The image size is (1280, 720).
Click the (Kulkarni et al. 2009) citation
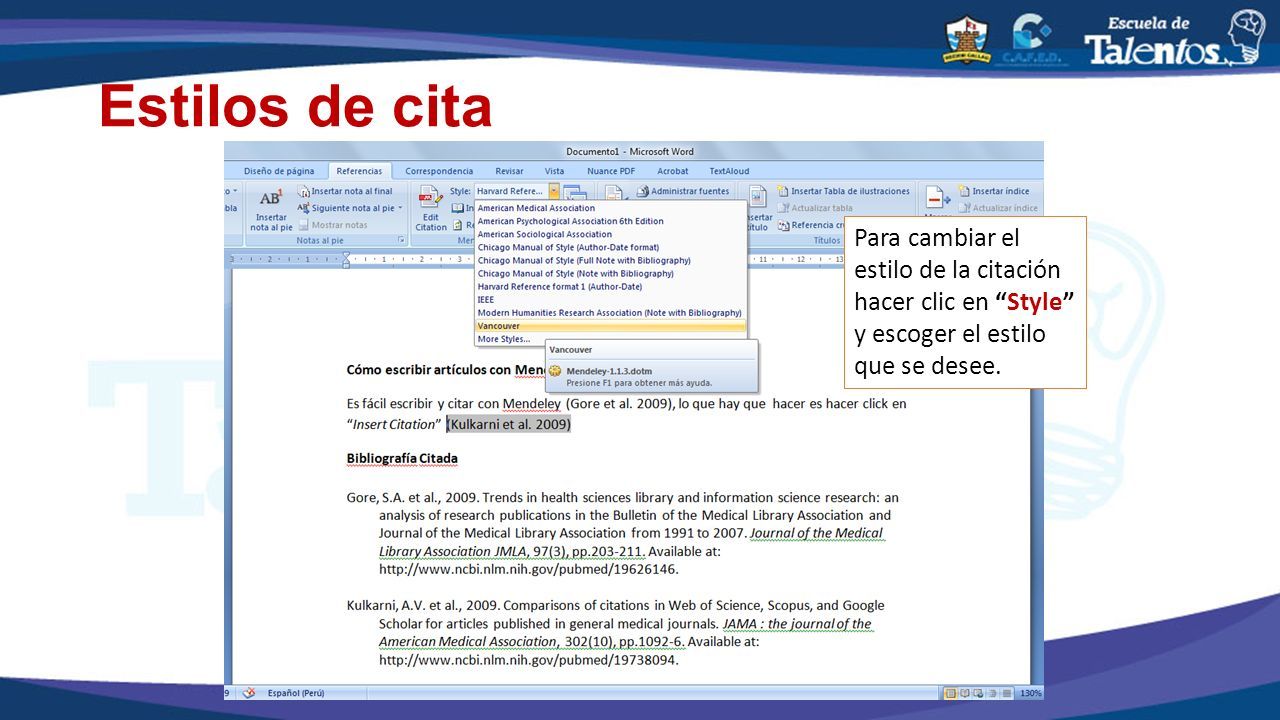(x=509, y=424)
